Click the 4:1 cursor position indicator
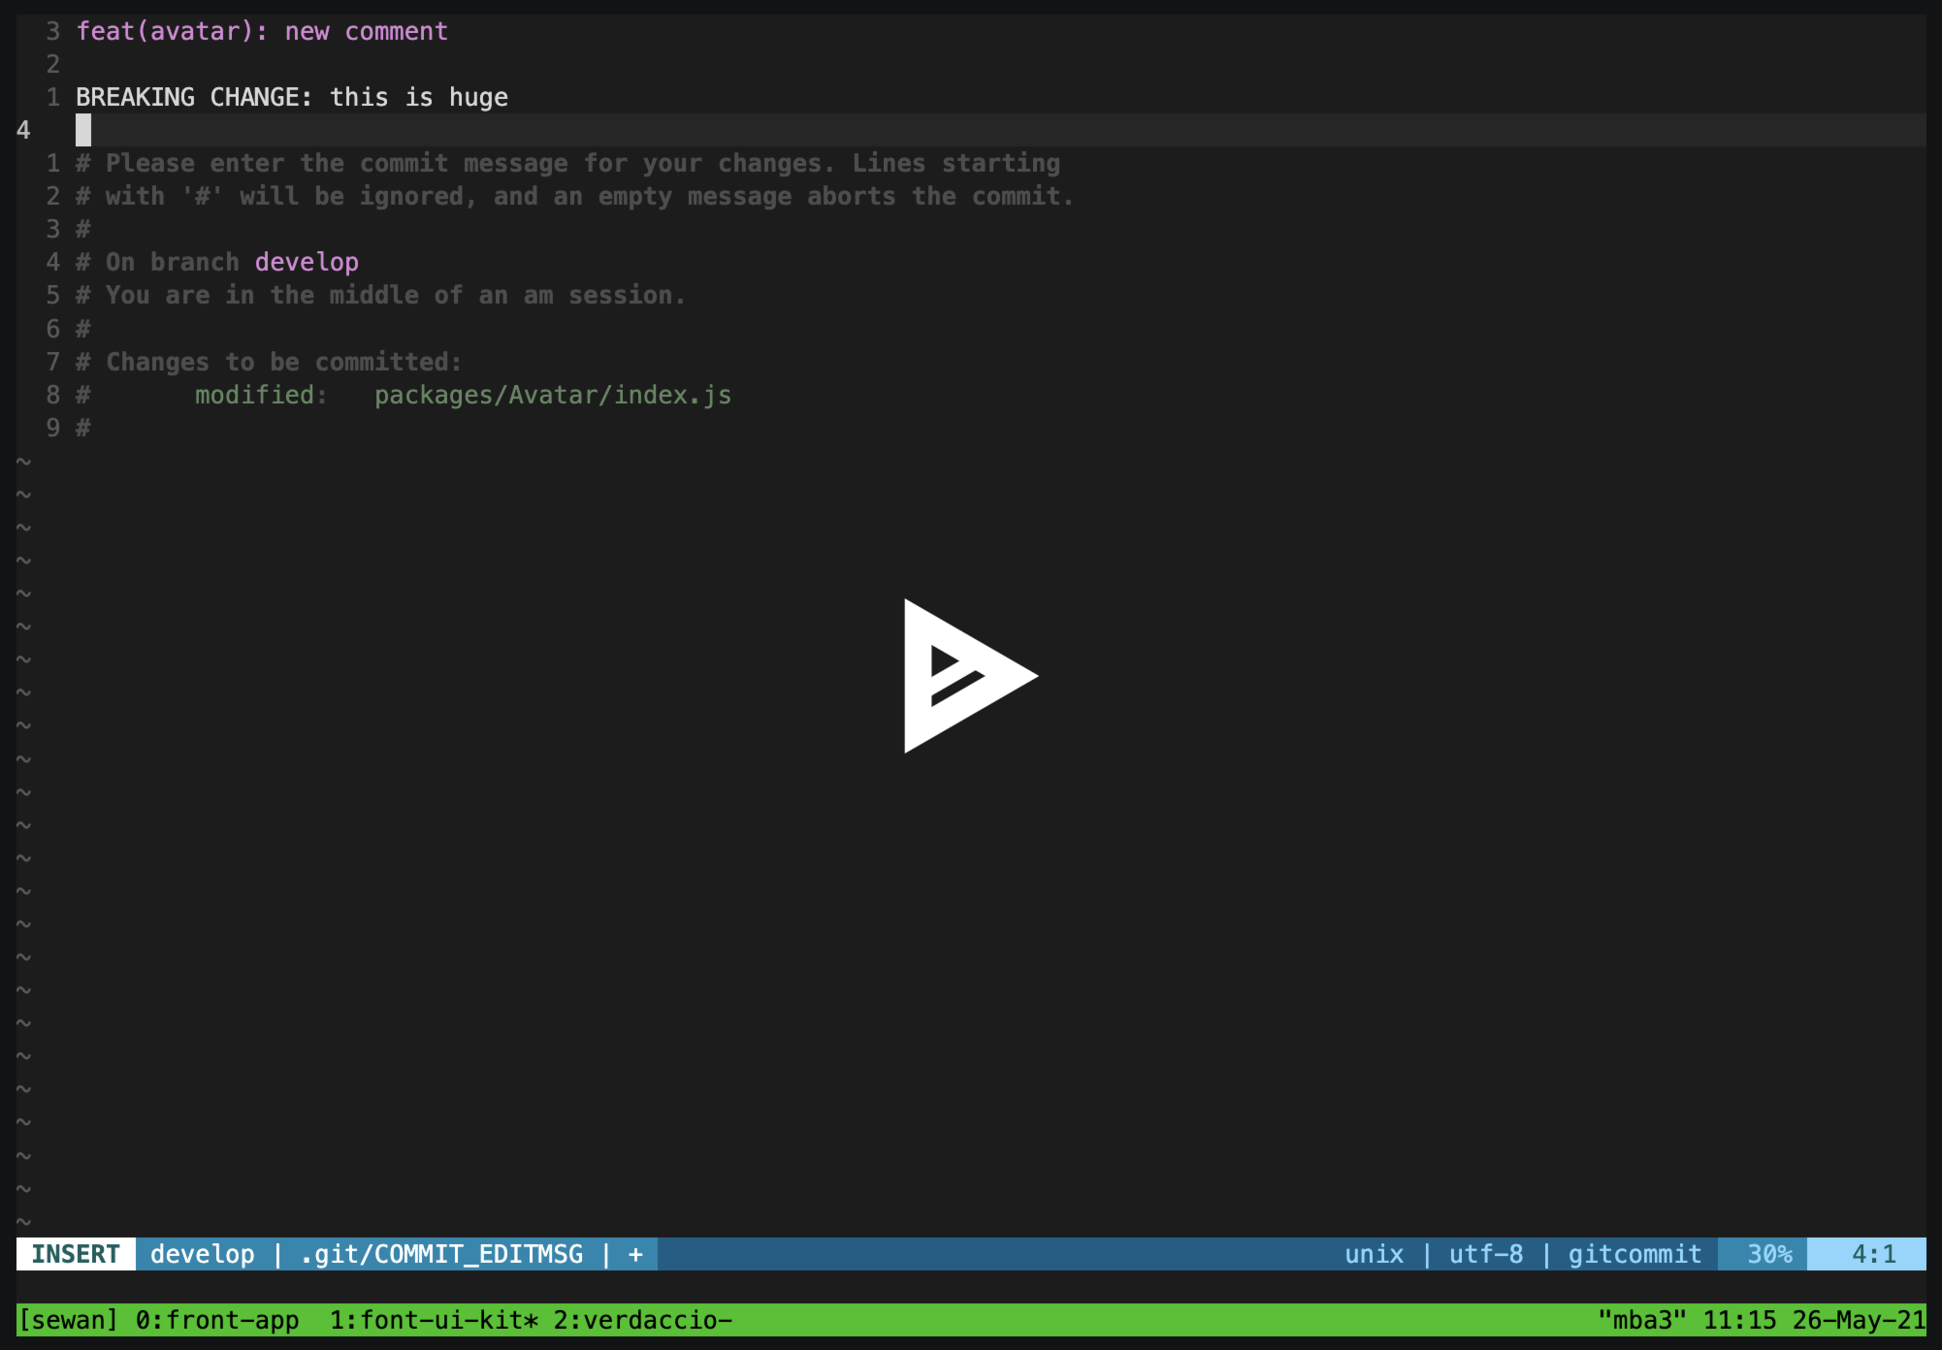 tap(1872, 1254)
